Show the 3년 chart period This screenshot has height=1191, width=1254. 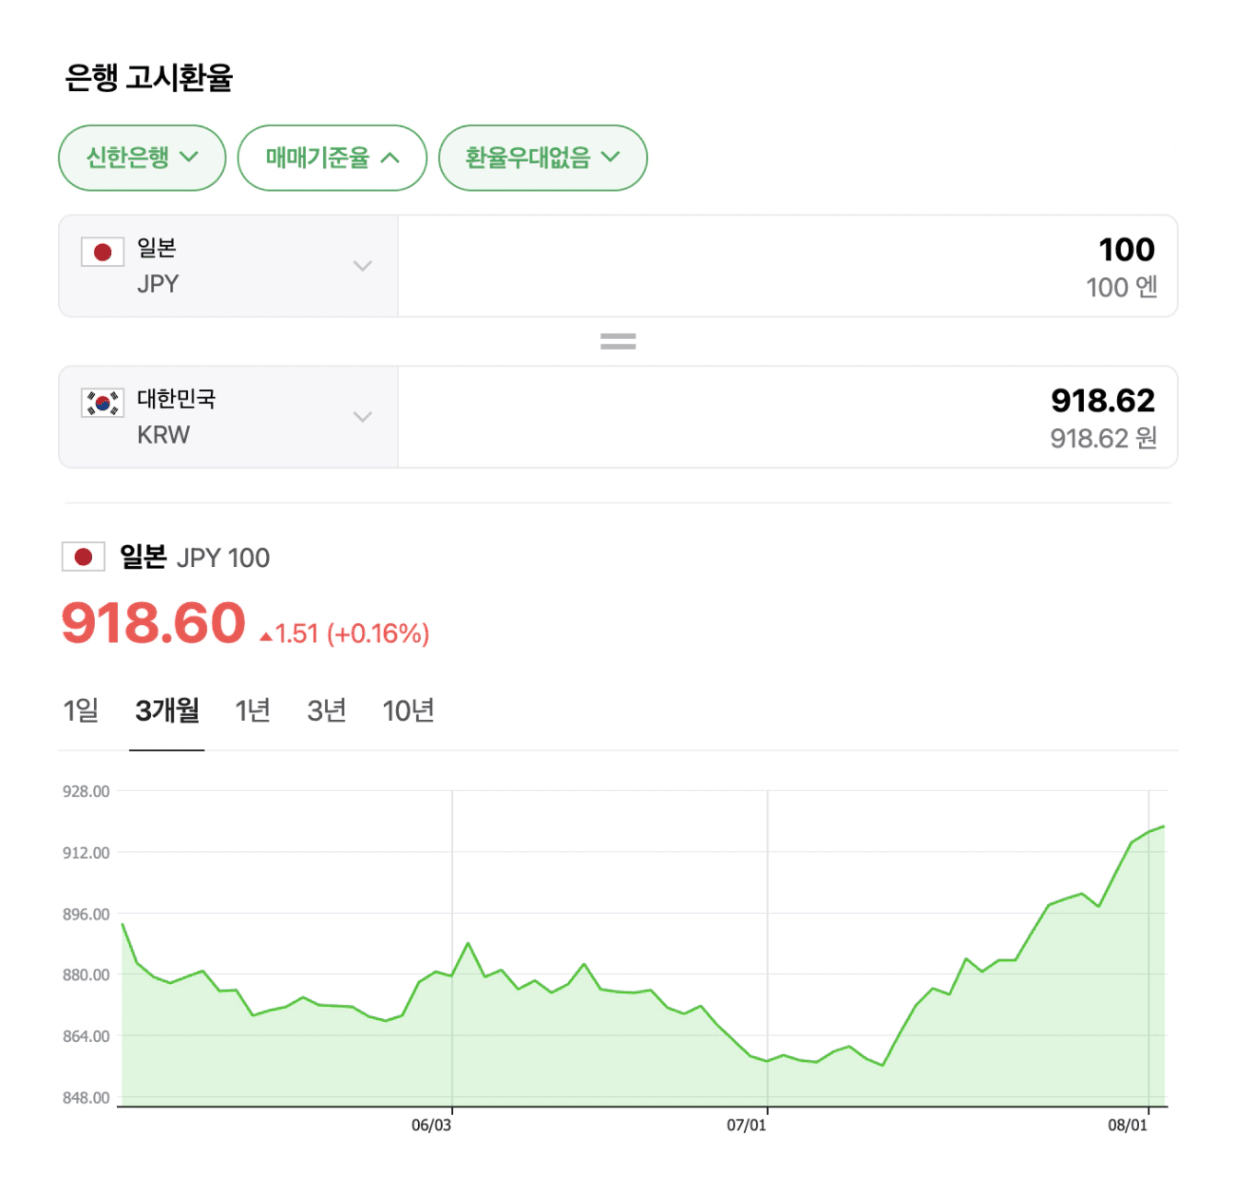click(x=327, y=711)
